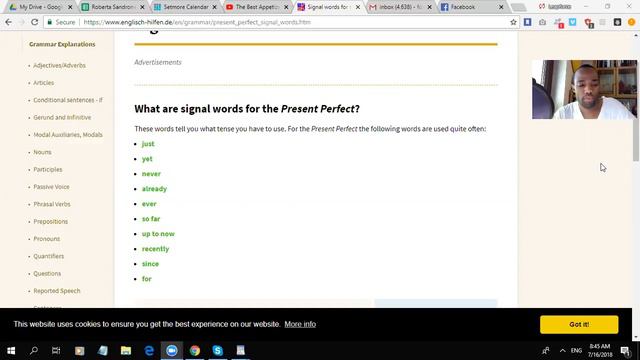640x360 pixels.
Task: Click the webcam video thumbnail
Action: click(x=584, y=89)
